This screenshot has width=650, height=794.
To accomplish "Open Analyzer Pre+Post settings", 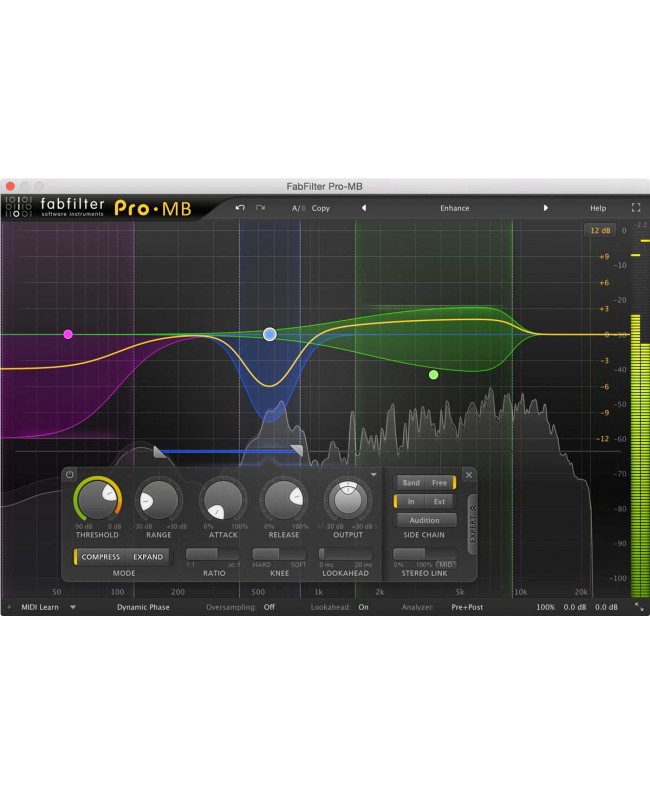I will [x=467, y=607].
